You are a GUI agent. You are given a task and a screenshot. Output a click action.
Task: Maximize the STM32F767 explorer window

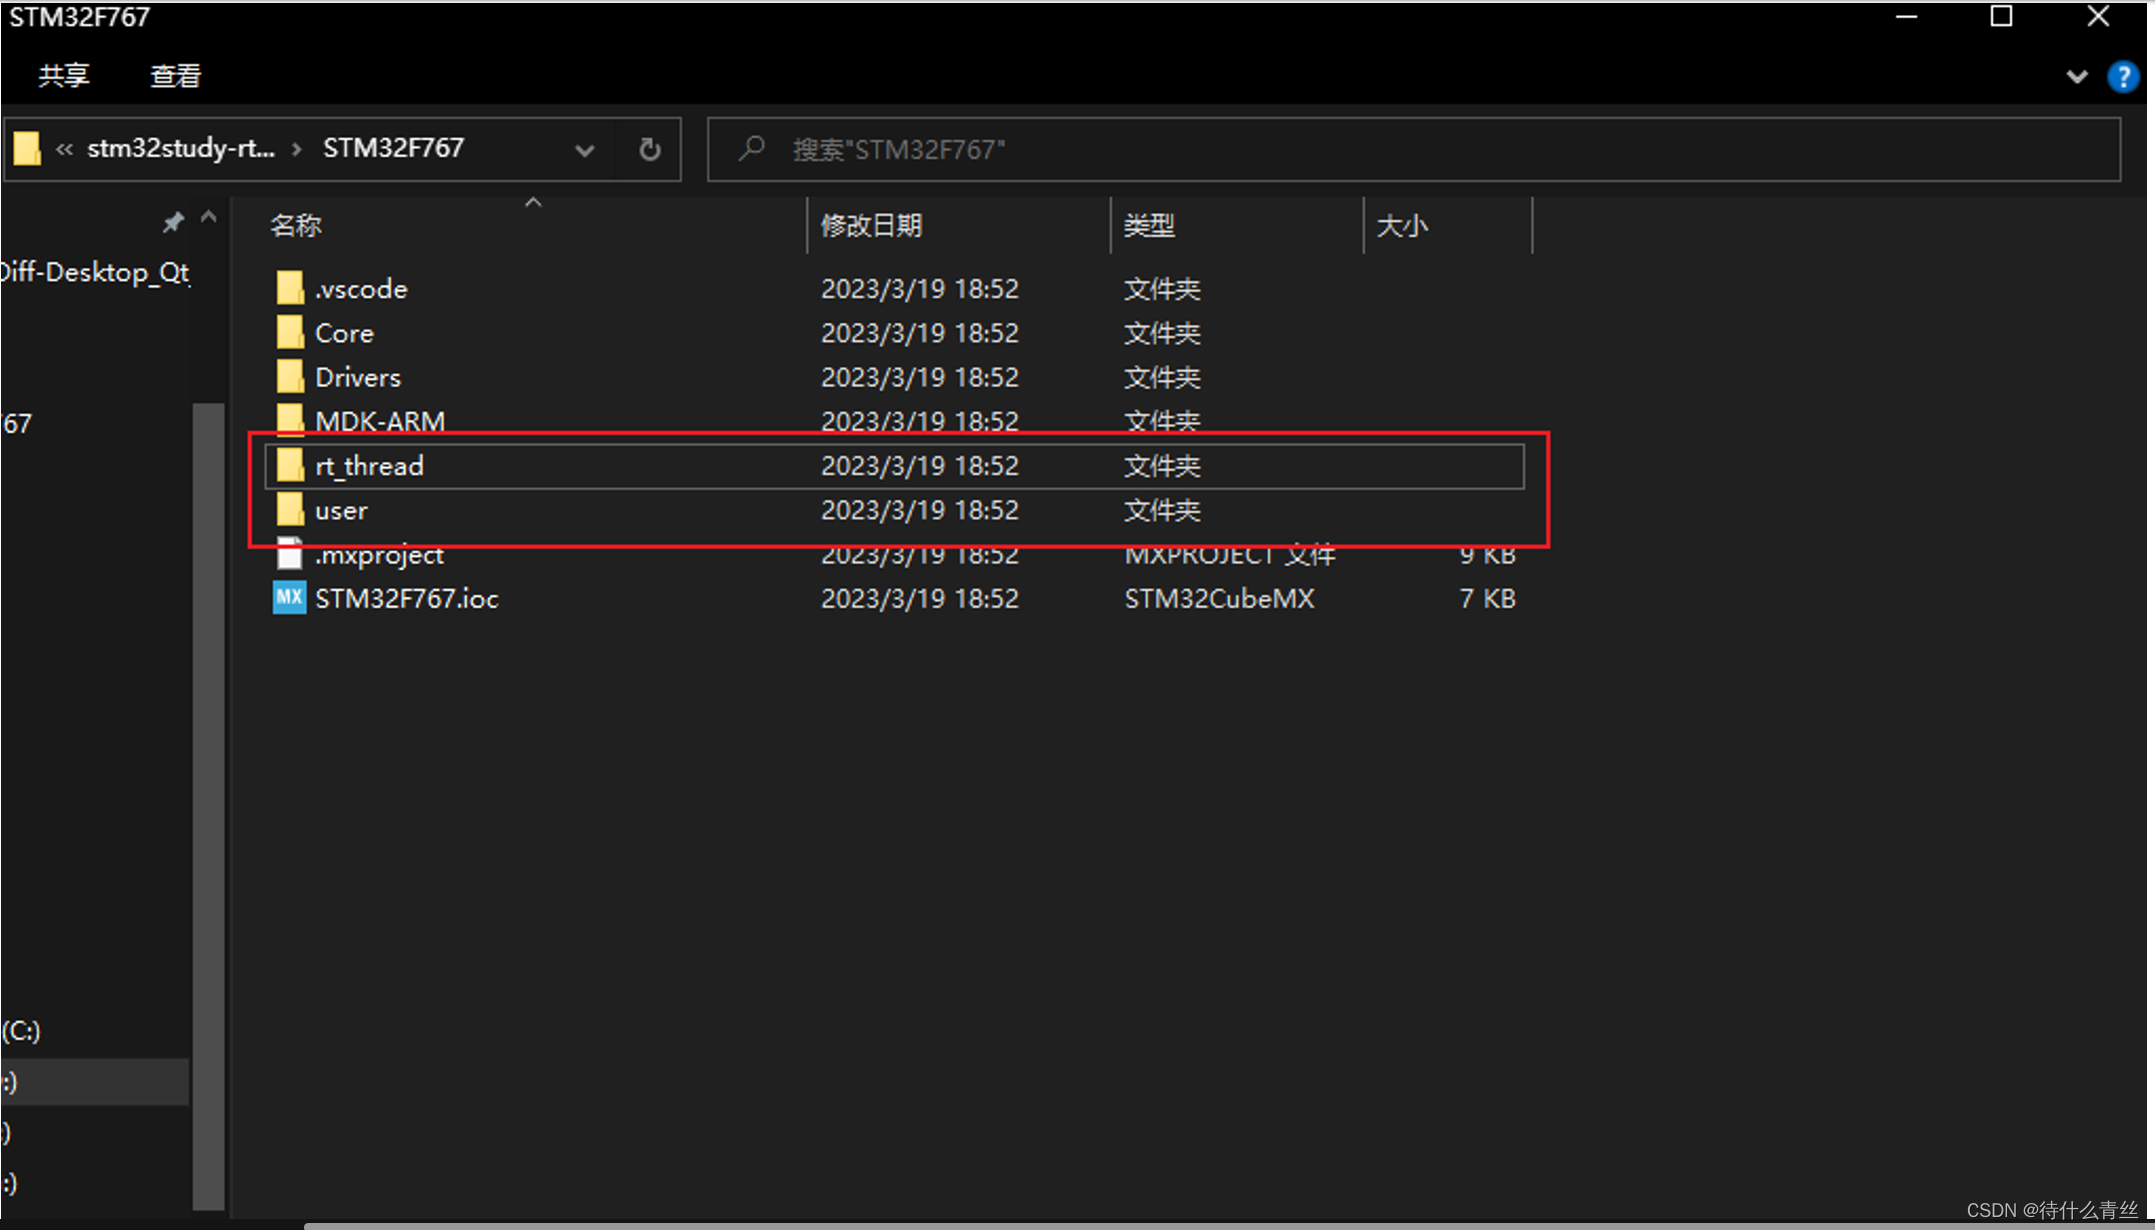click(2001, 17)
